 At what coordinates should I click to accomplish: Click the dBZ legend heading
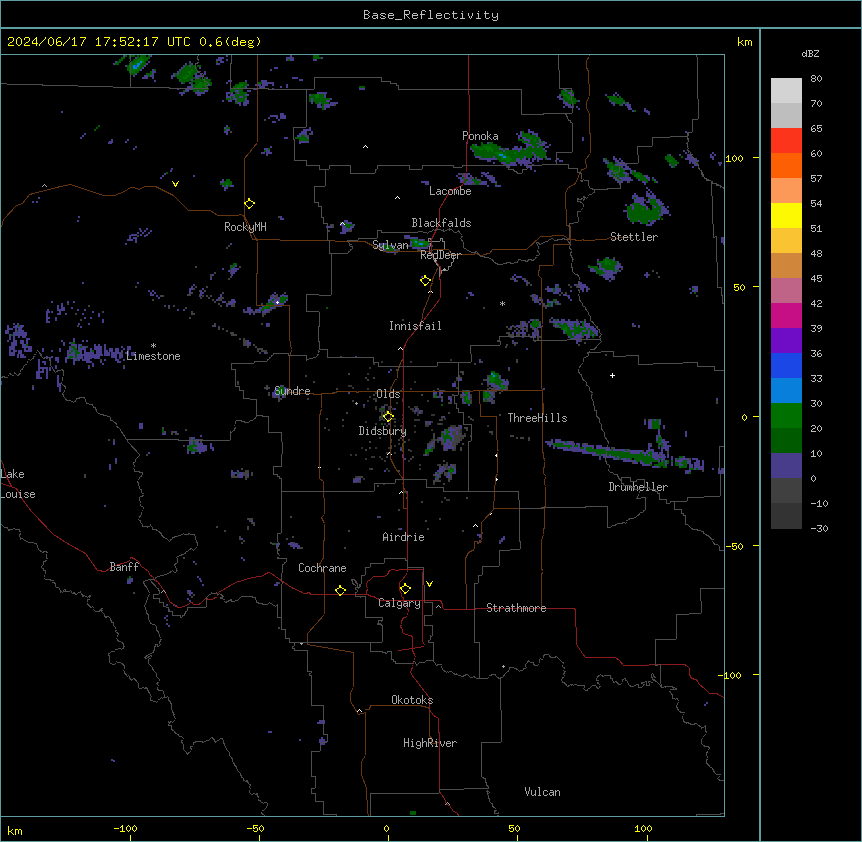(810, 54)
